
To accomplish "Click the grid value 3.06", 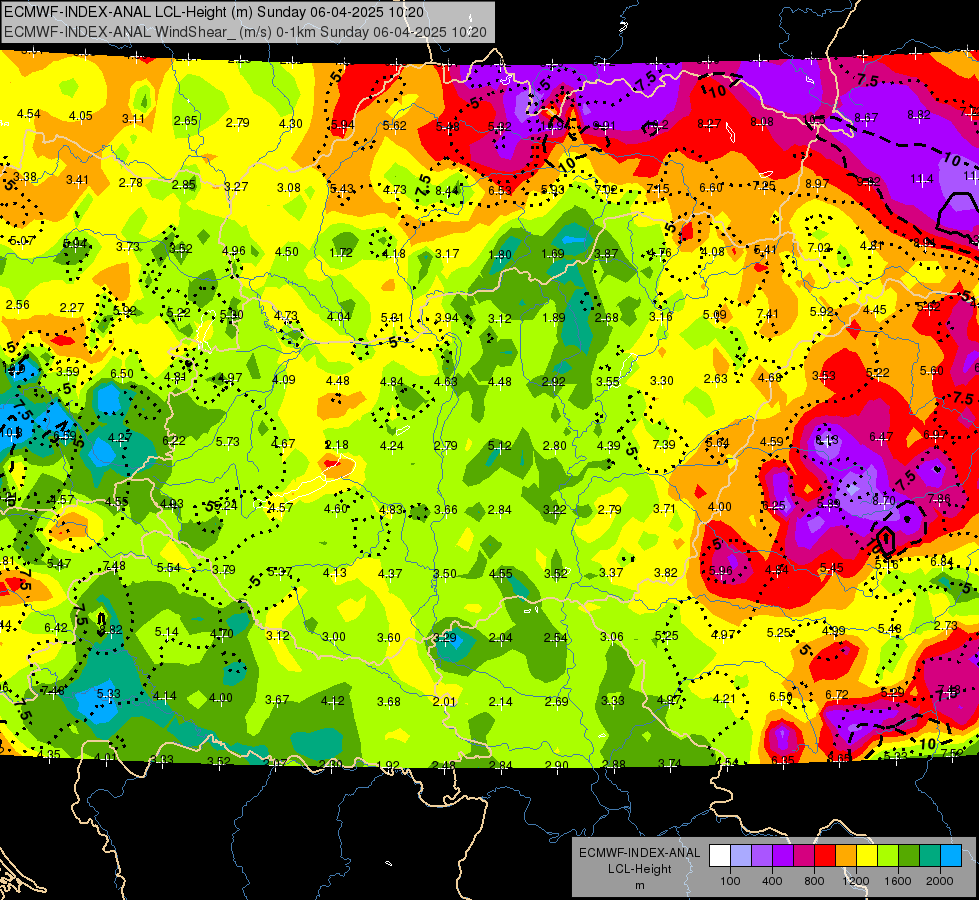I will pyautogui.click(x=611, y=636).
